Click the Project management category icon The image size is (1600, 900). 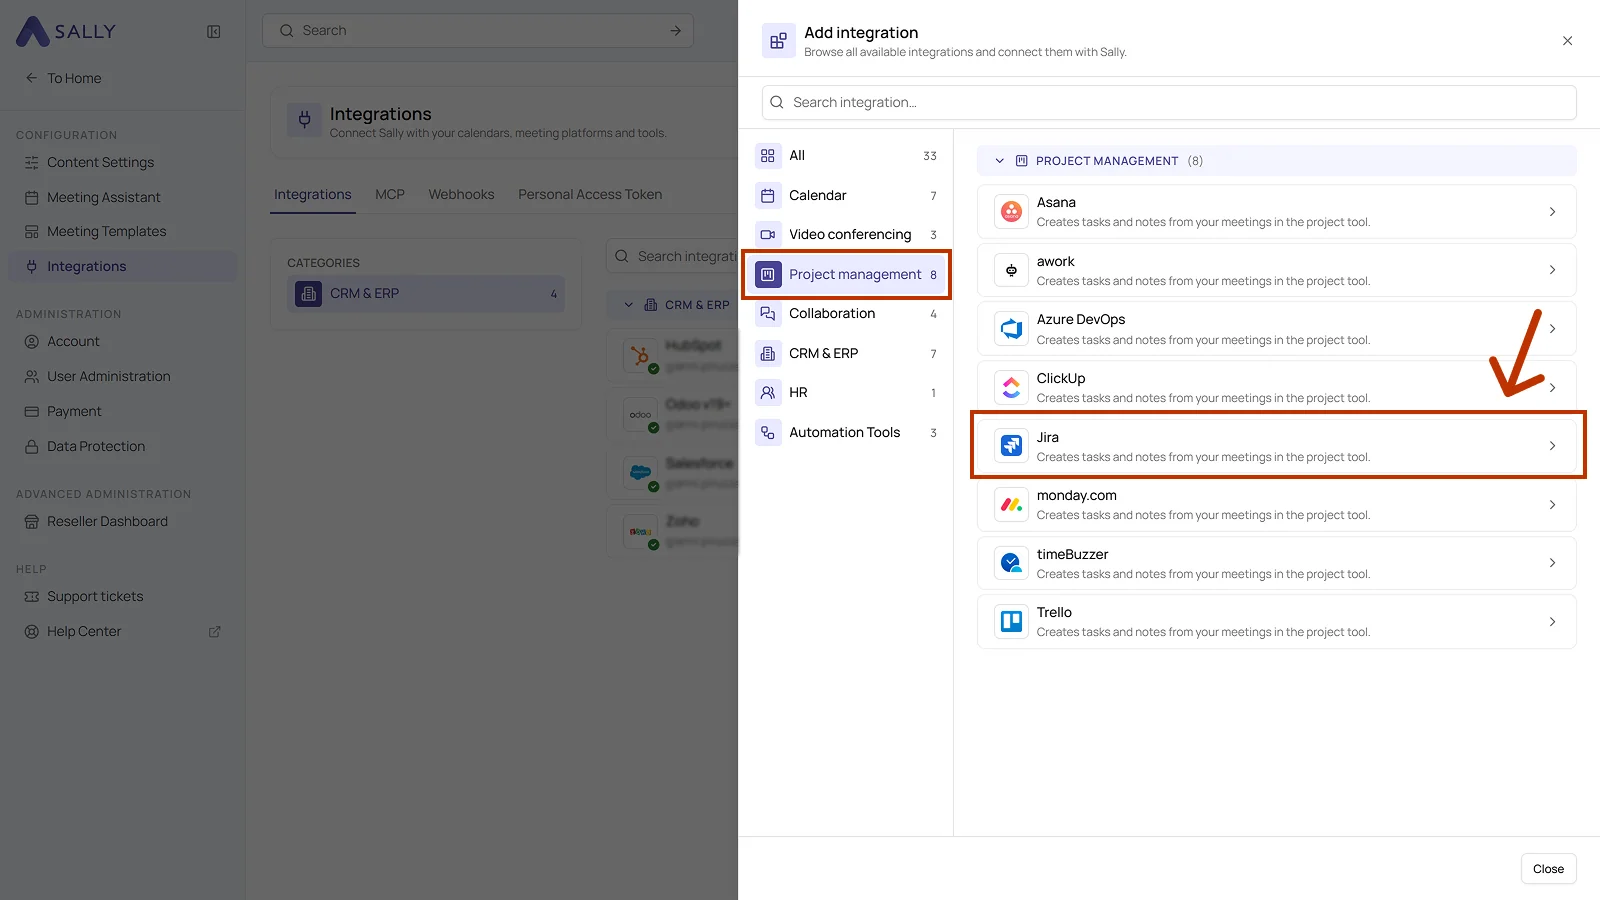coord(768,274)
